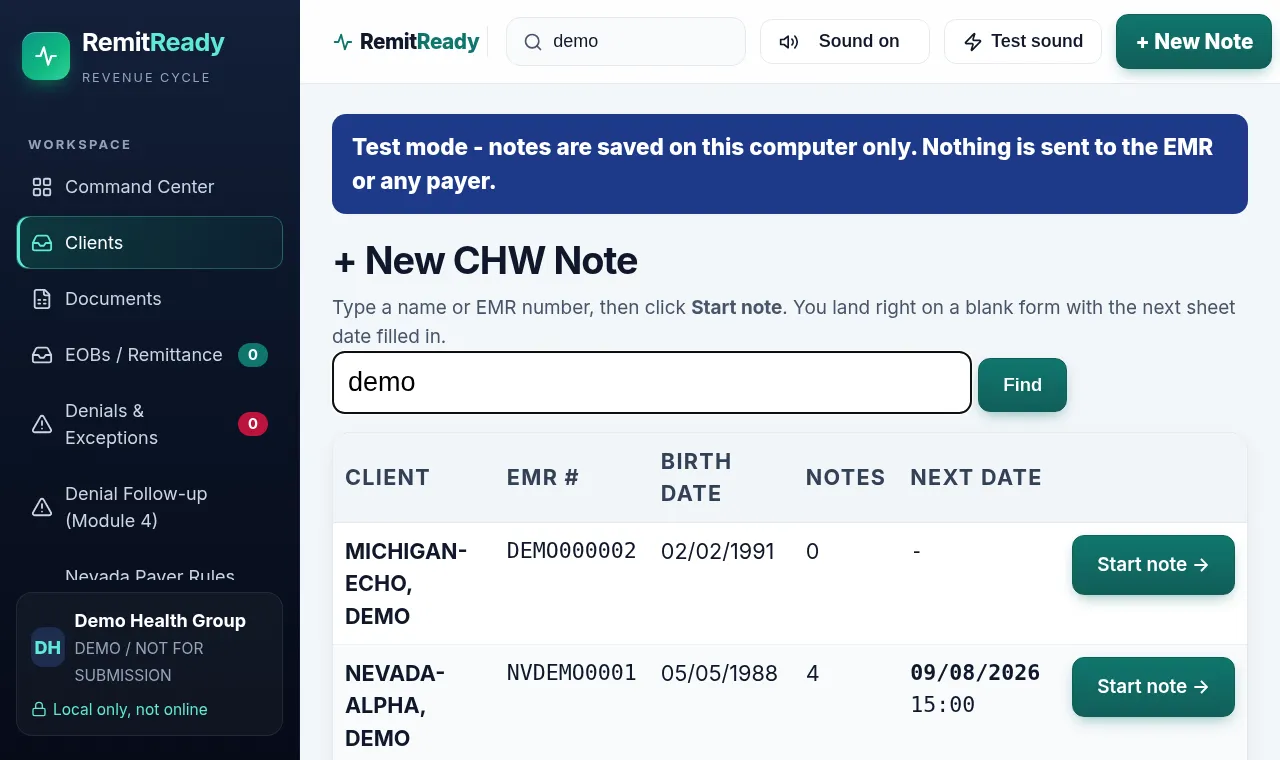Create a note with + New Note
This screenshot has height=760, width=1280.
click(1194, 42)
